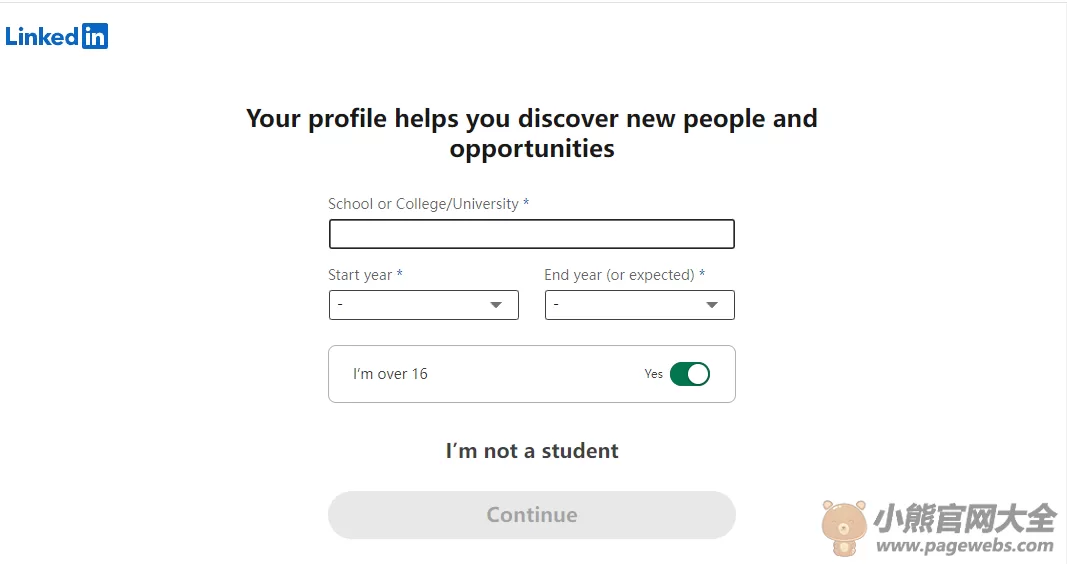Click the School or College/University label
The image size is (1067, 564).
[x=429, y=204]
